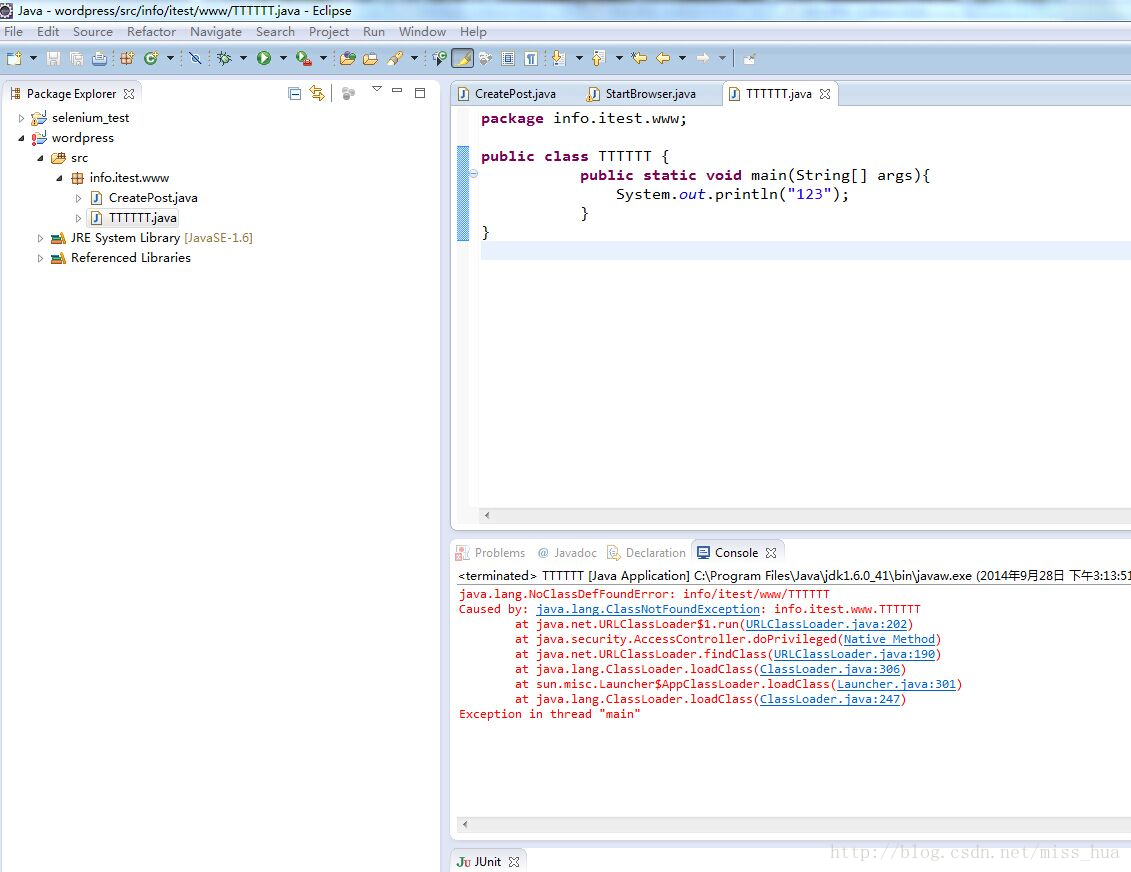Minimize the Package Explorer view
Viewport: 1131px width, 872px height.
coord(397,91)
